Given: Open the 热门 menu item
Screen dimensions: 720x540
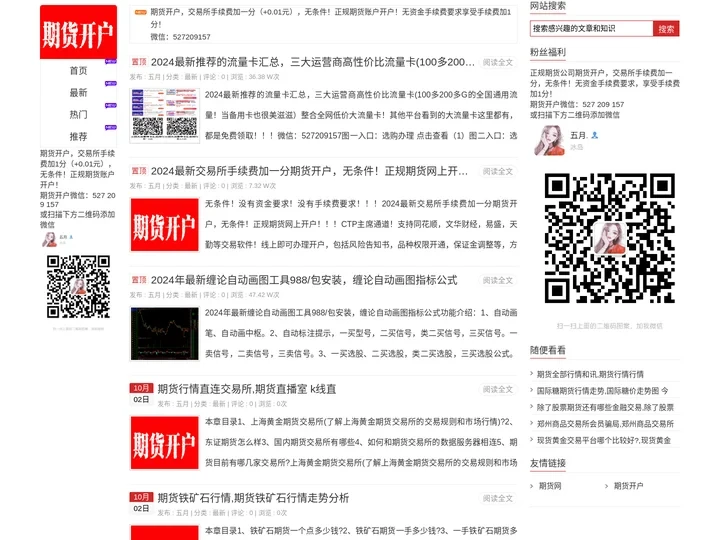Looking at the screenshot, I should [x=78, y=114].
